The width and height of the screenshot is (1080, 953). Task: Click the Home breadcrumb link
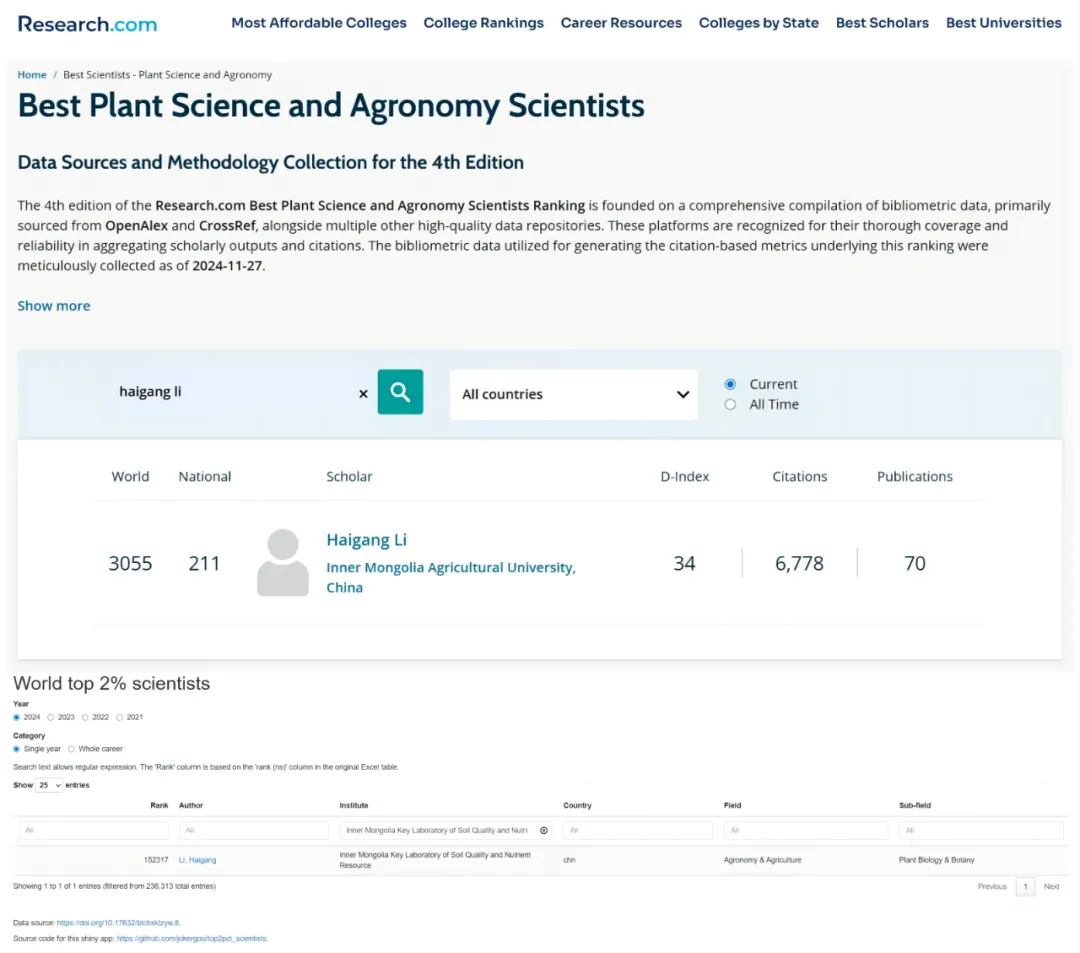[x=32, y=75]
